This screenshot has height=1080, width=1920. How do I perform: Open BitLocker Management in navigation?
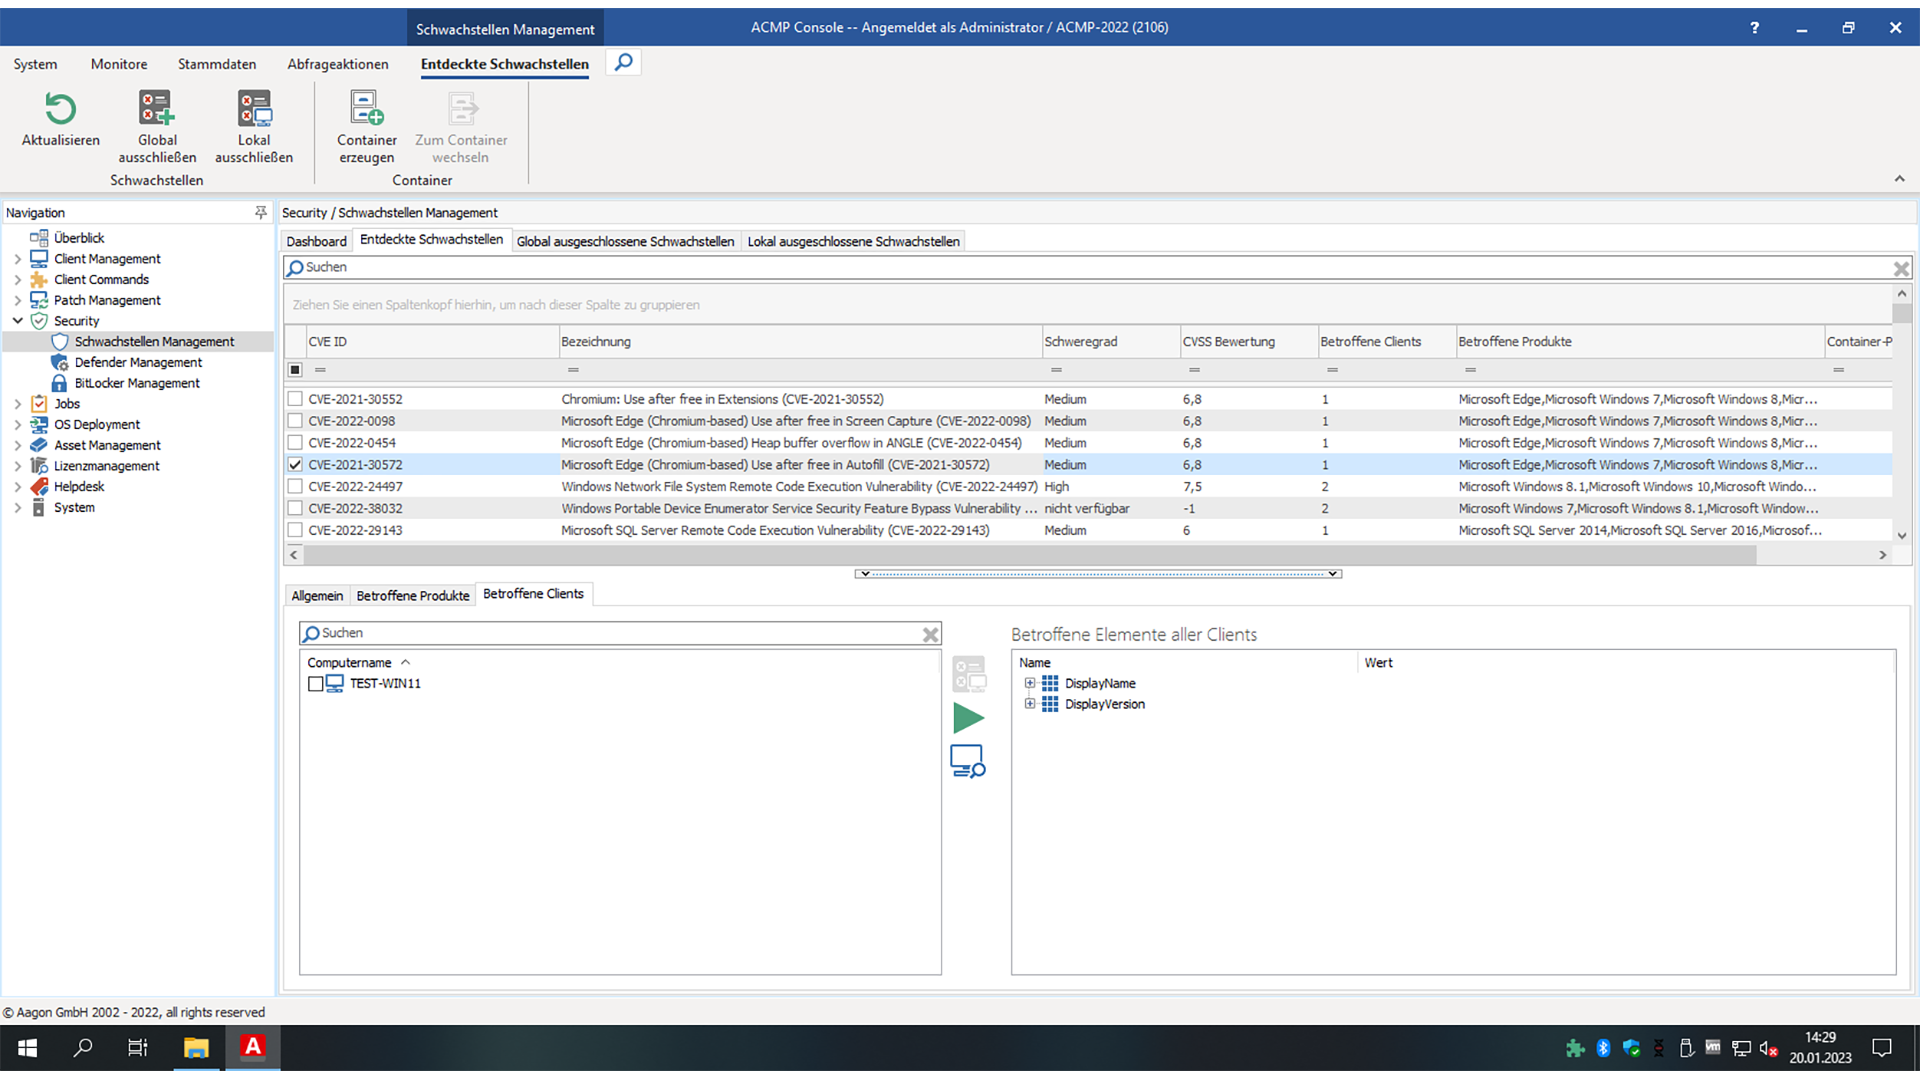click(137, 383)
